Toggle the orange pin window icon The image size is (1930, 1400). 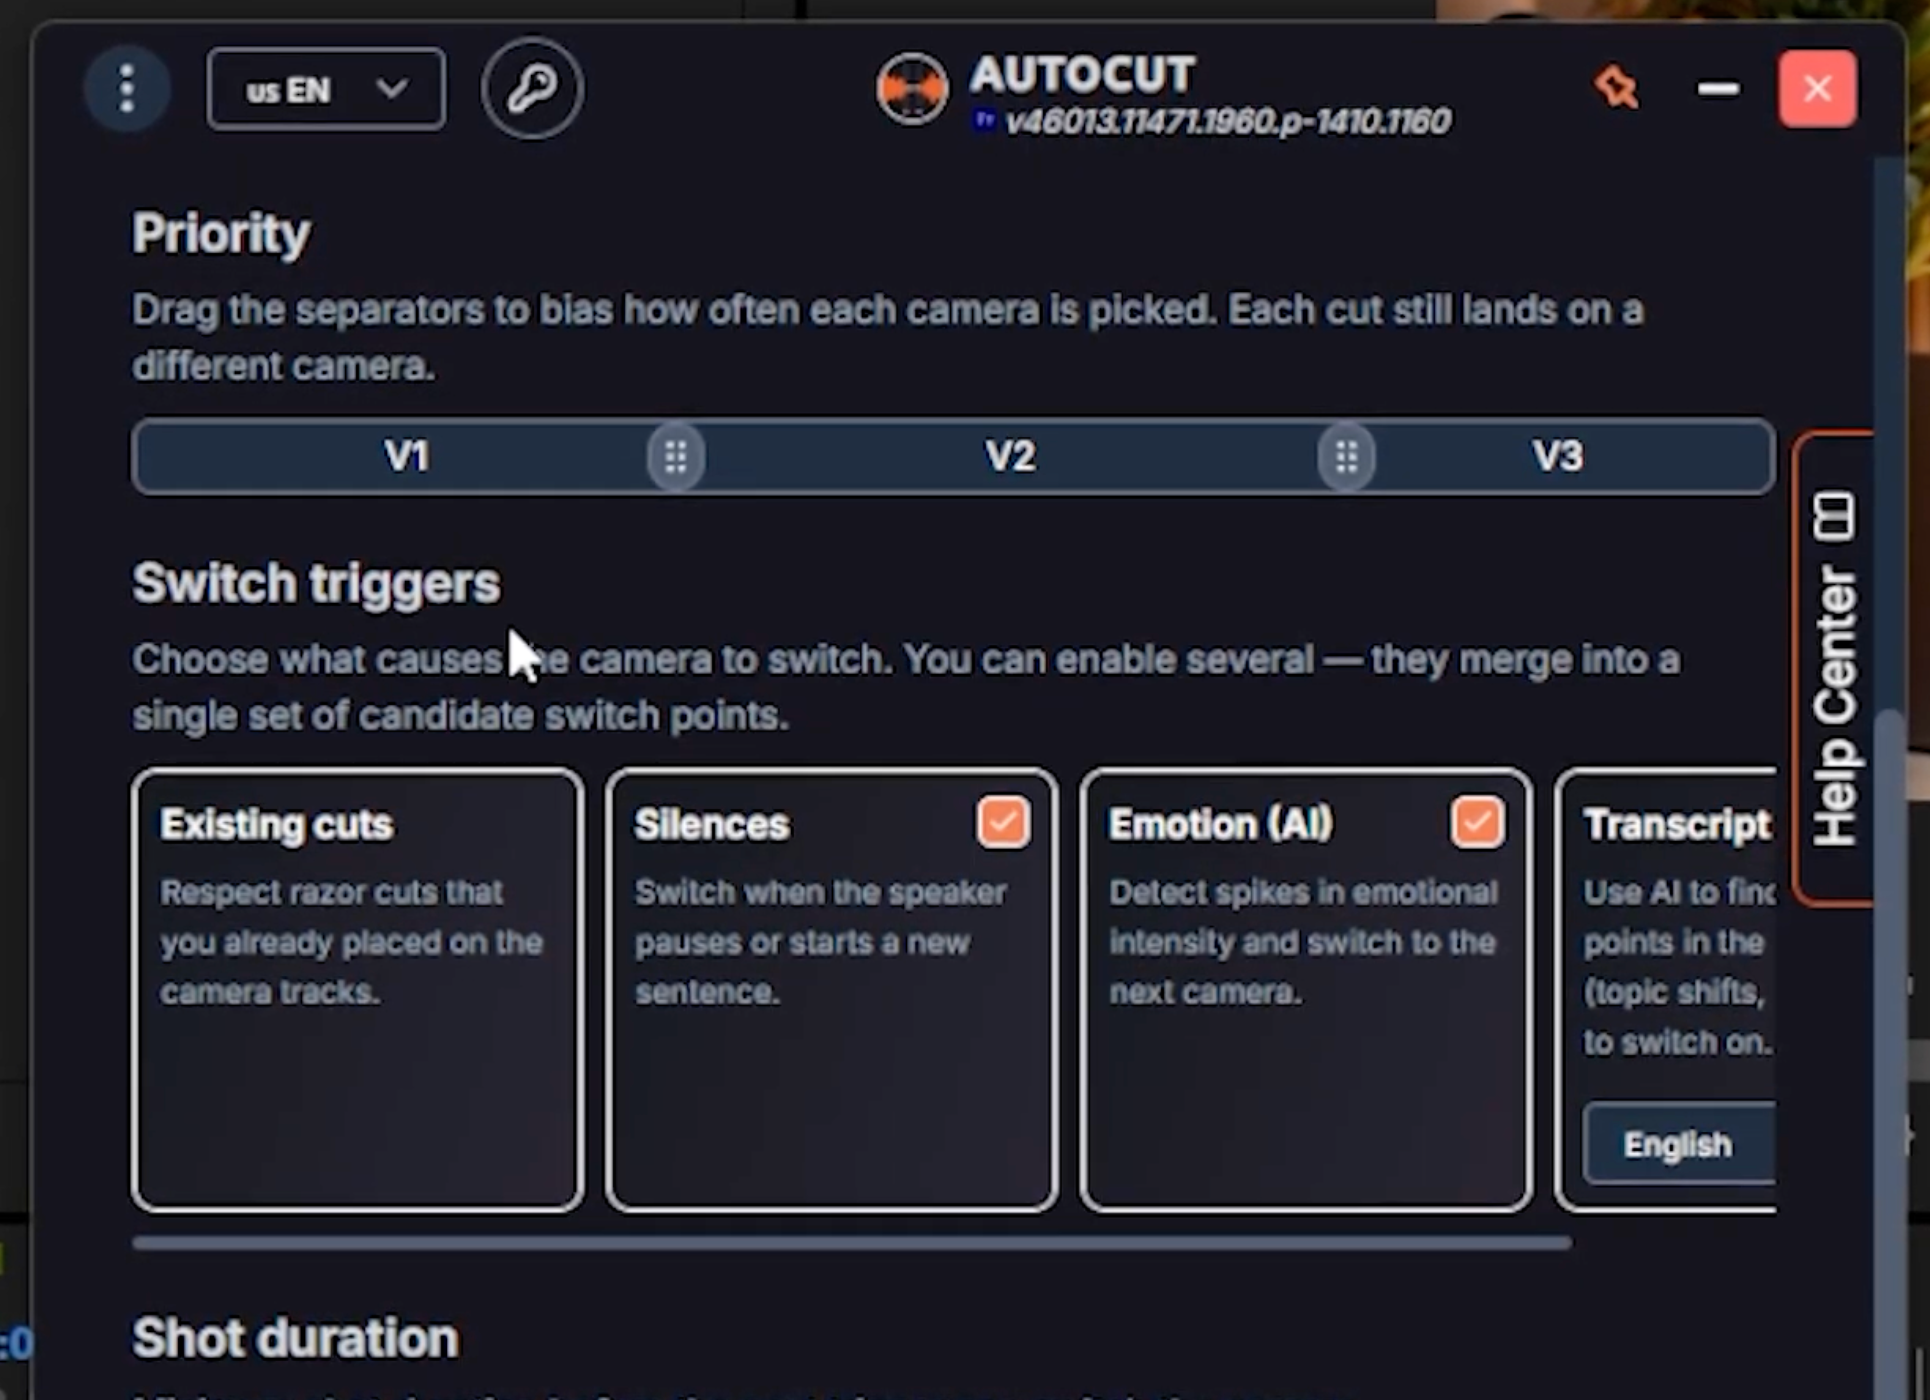(x=1617, y=88)
